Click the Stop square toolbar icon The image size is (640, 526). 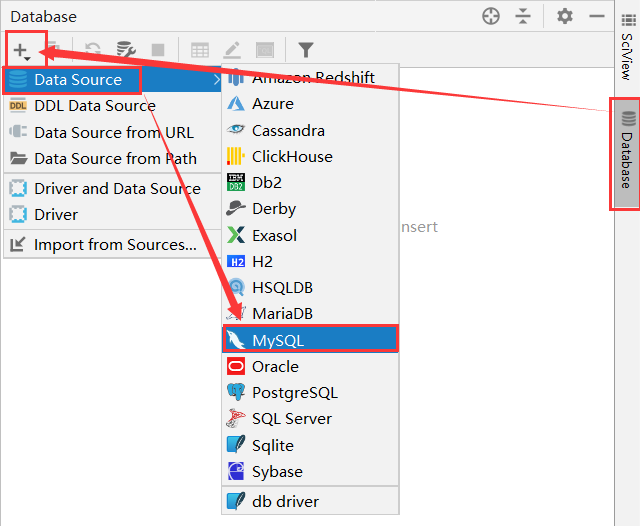point(158,50)
